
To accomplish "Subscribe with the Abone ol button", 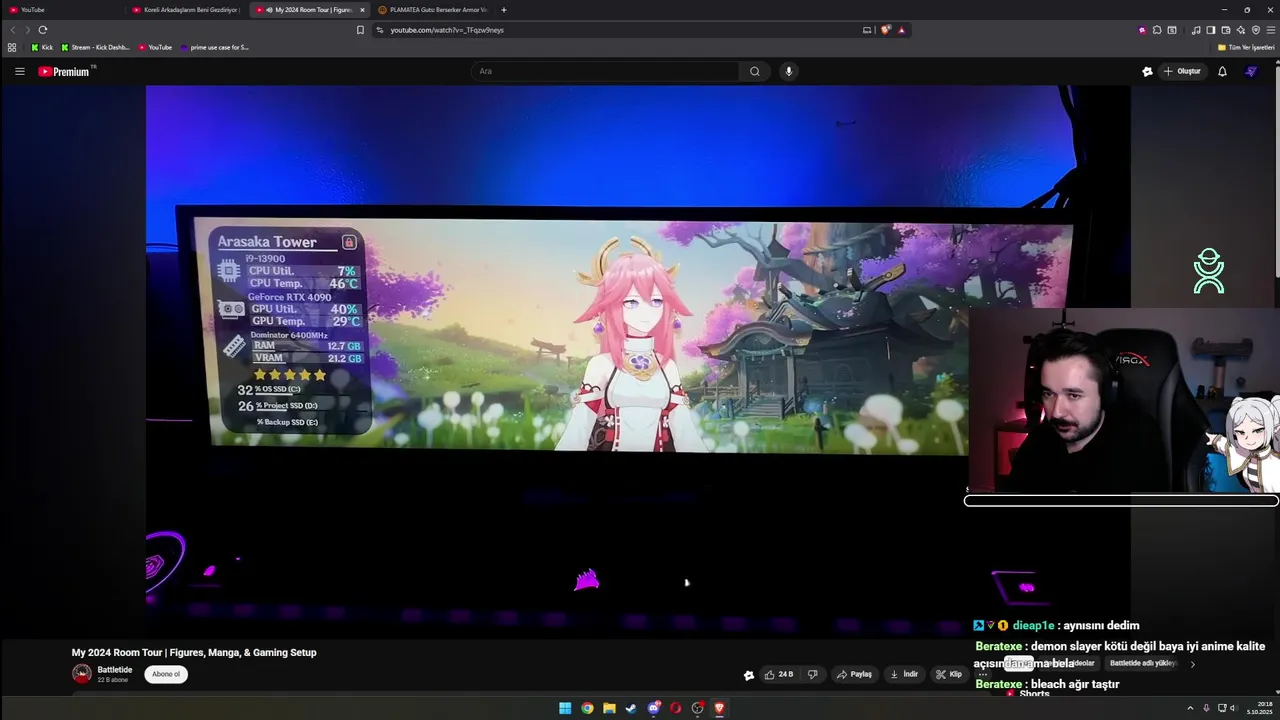I will point(166,674).
